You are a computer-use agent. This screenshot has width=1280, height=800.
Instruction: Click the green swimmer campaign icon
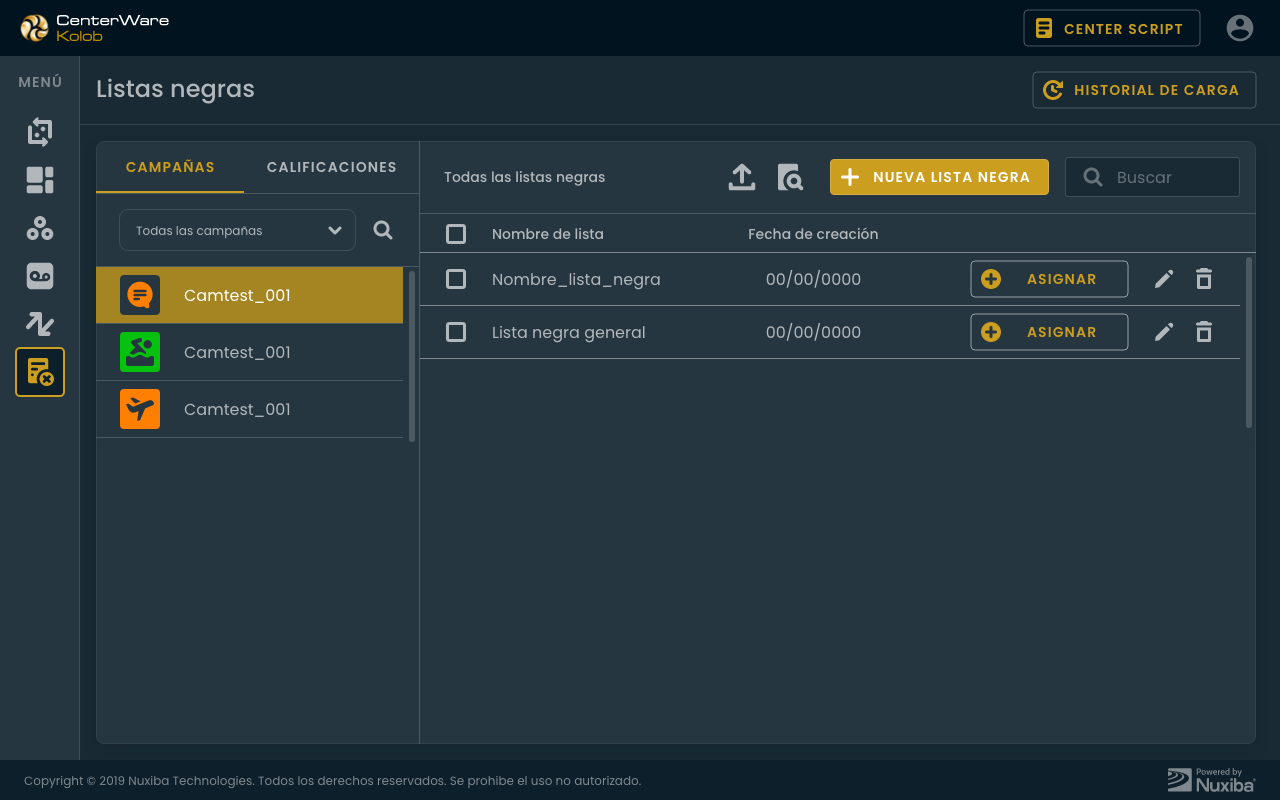pyautogui.click(x=140, y=352)
